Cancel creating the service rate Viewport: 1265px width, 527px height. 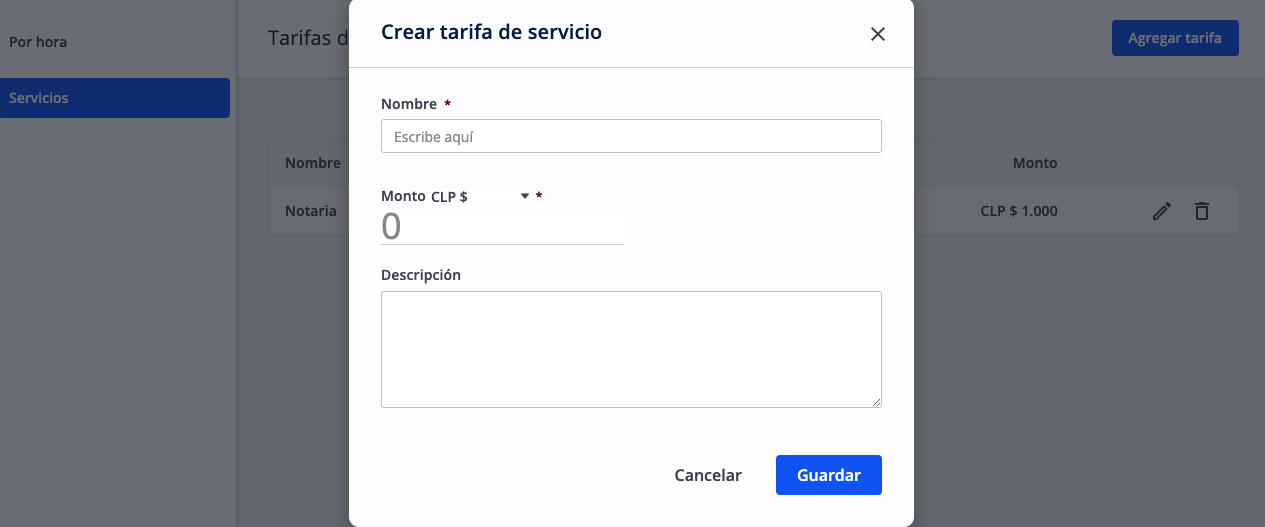coord(708,475)
